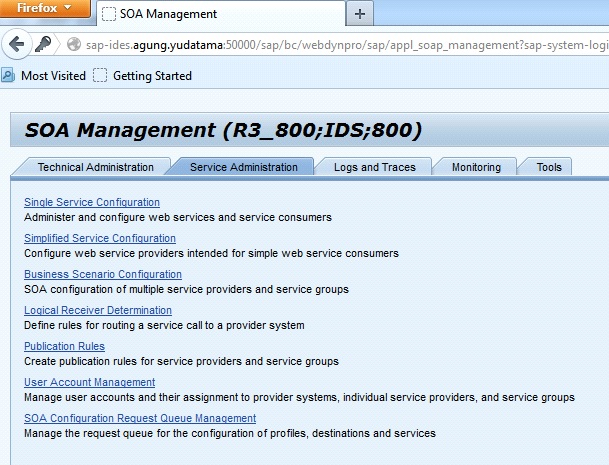Screen dimensions: 609x465
Task: Click the globe site identity icon
Action: point(74,45)
